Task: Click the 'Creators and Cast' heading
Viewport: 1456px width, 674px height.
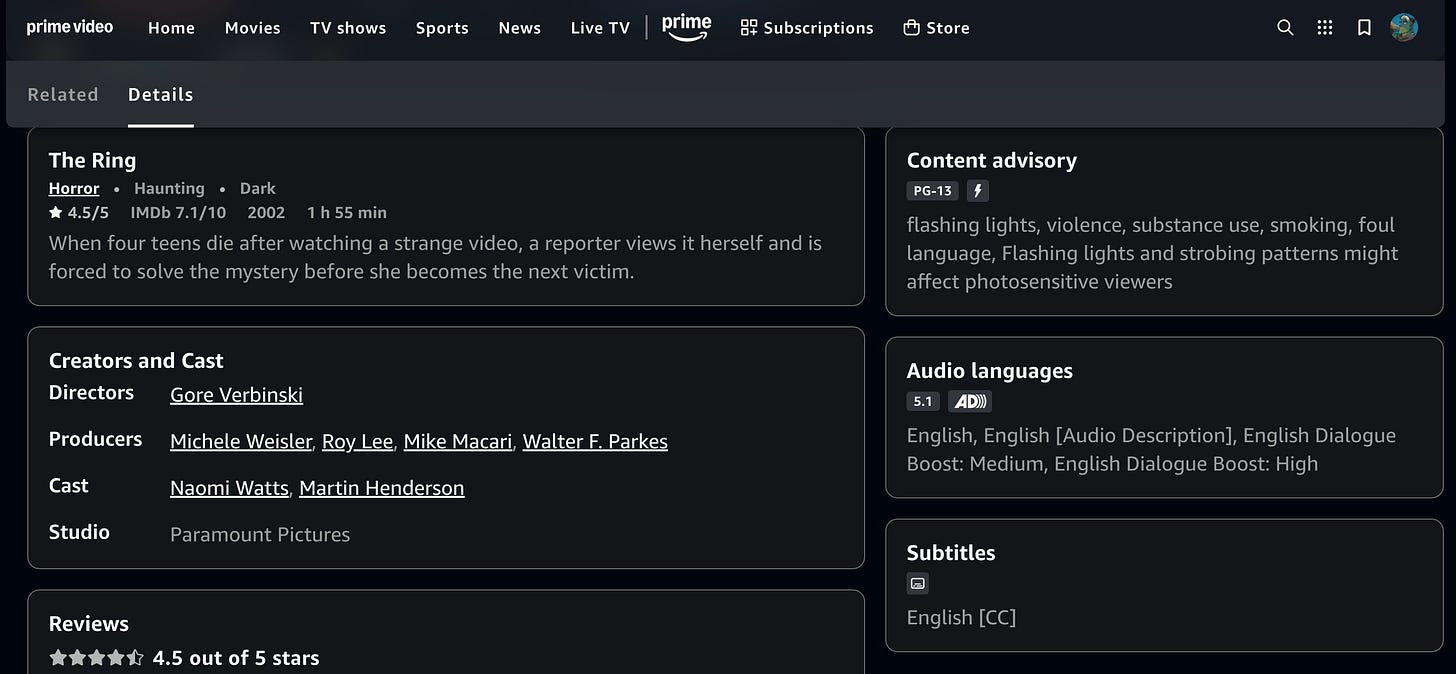Action: pos(136,360)
